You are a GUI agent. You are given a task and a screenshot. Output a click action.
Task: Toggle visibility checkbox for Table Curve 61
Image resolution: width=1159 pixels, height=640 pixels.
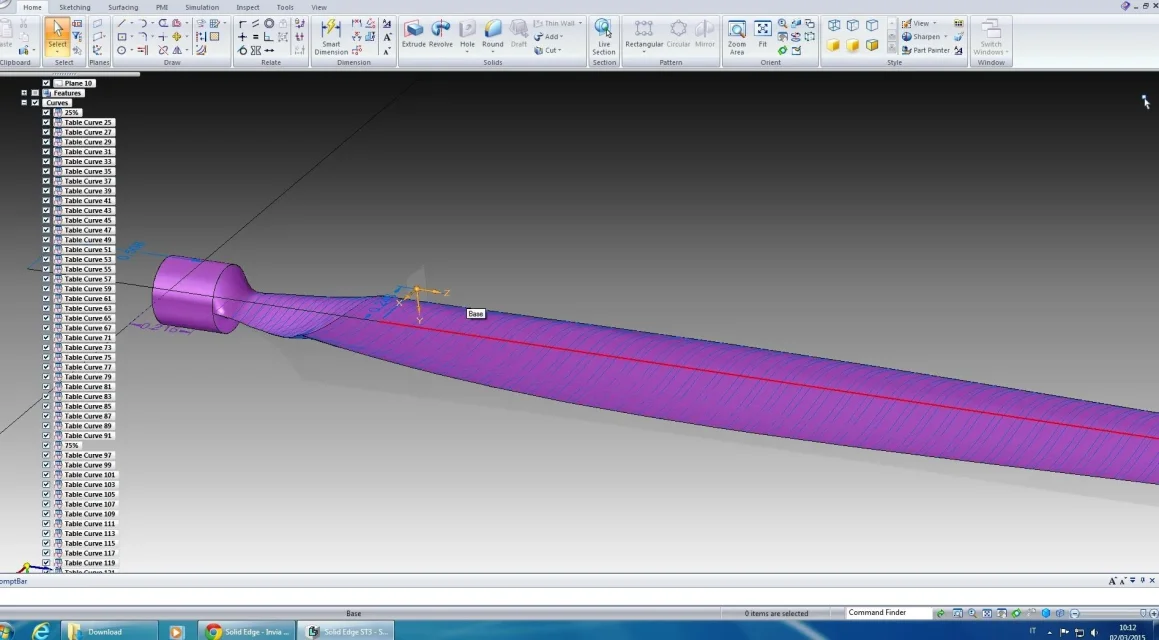pos(46,298)
